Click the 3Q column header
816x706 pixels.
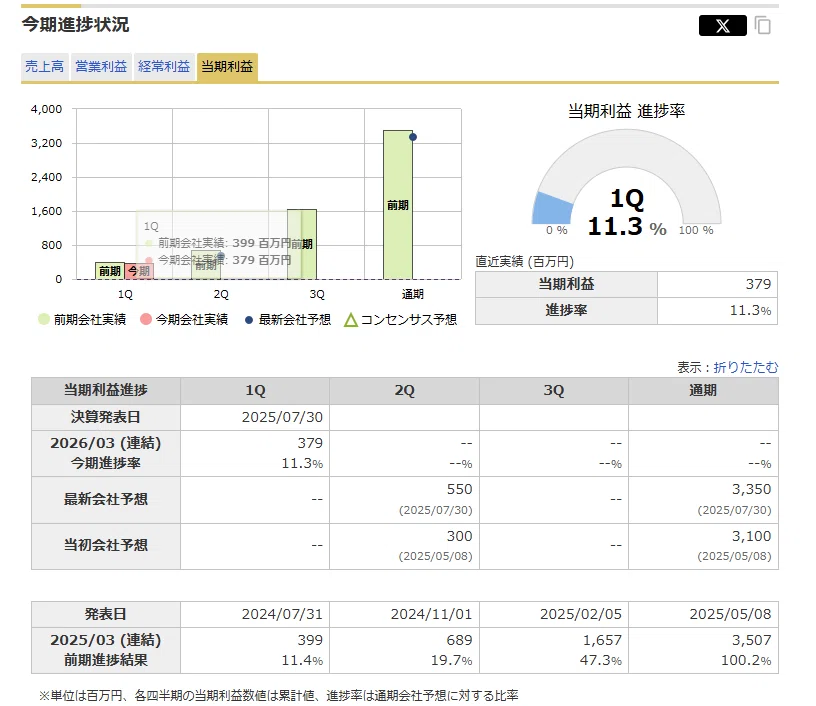click(x=554, y=391)
